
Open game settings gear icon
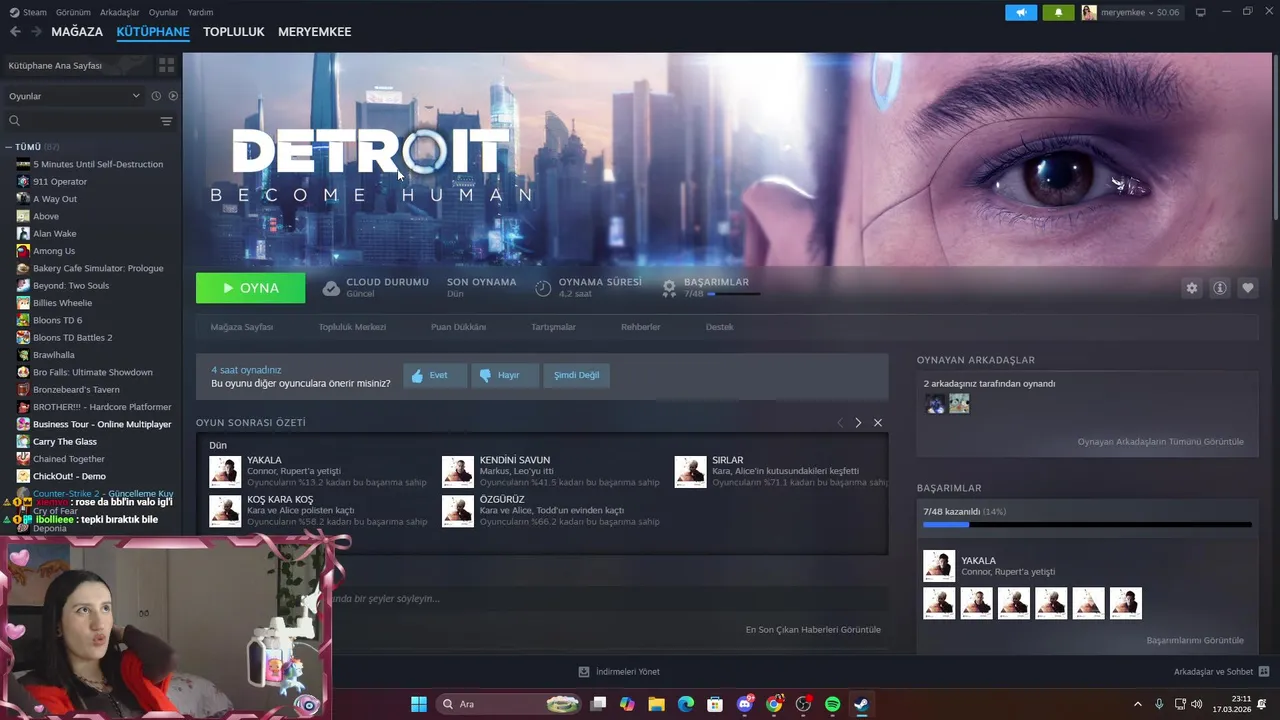[x=1191, y=288]
